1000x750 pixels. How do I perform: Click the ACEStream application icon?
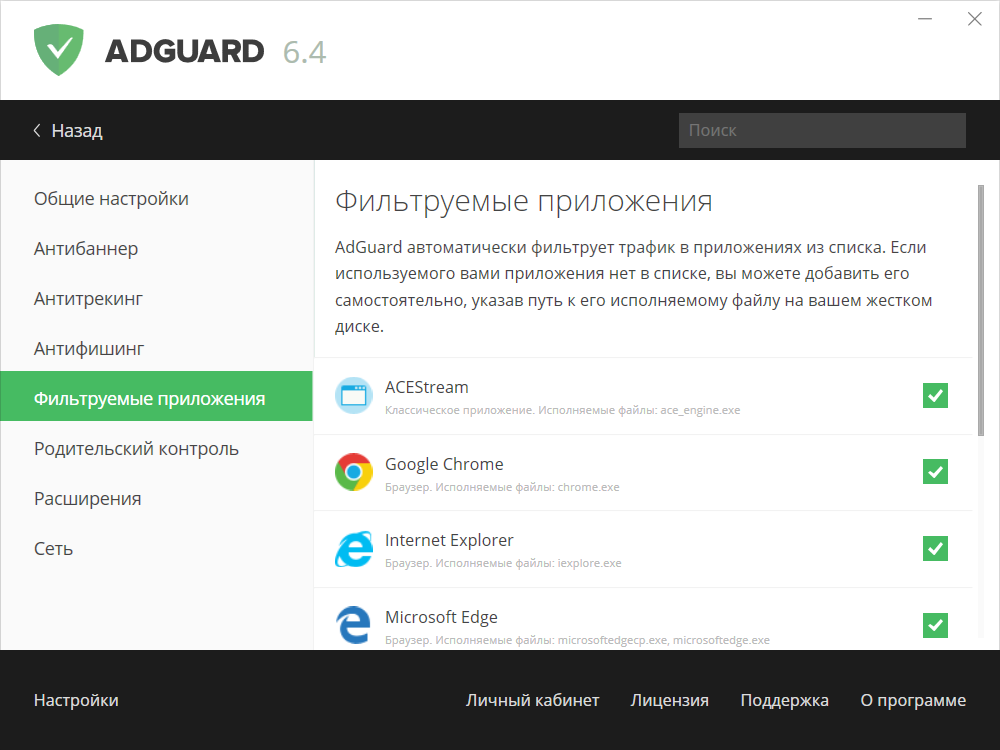353,395
